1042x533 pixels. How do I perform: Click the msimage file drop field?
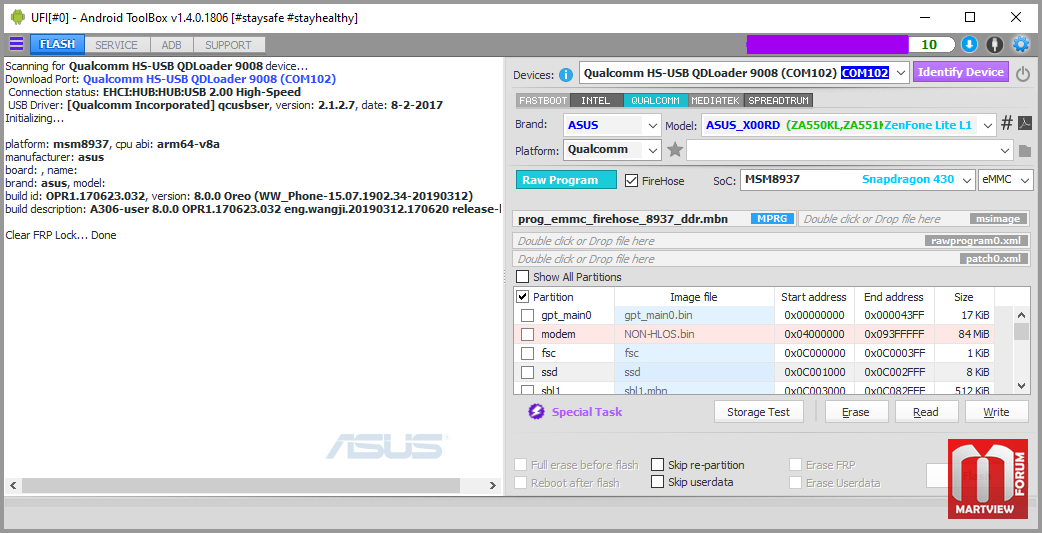pos(914,219)
